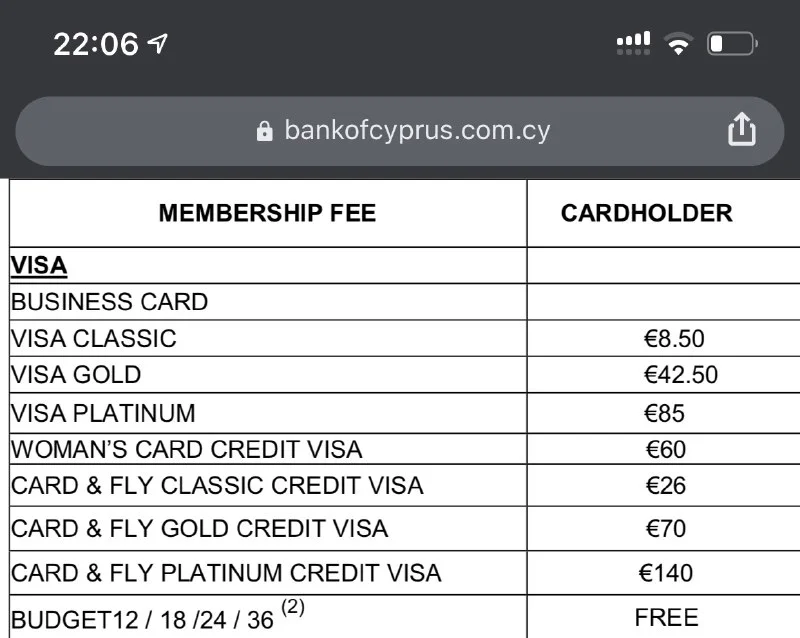Tap the CARD & FLY PLATINUM €140 fee
This screenshot has height=638, width=800.
pos(667,573)
